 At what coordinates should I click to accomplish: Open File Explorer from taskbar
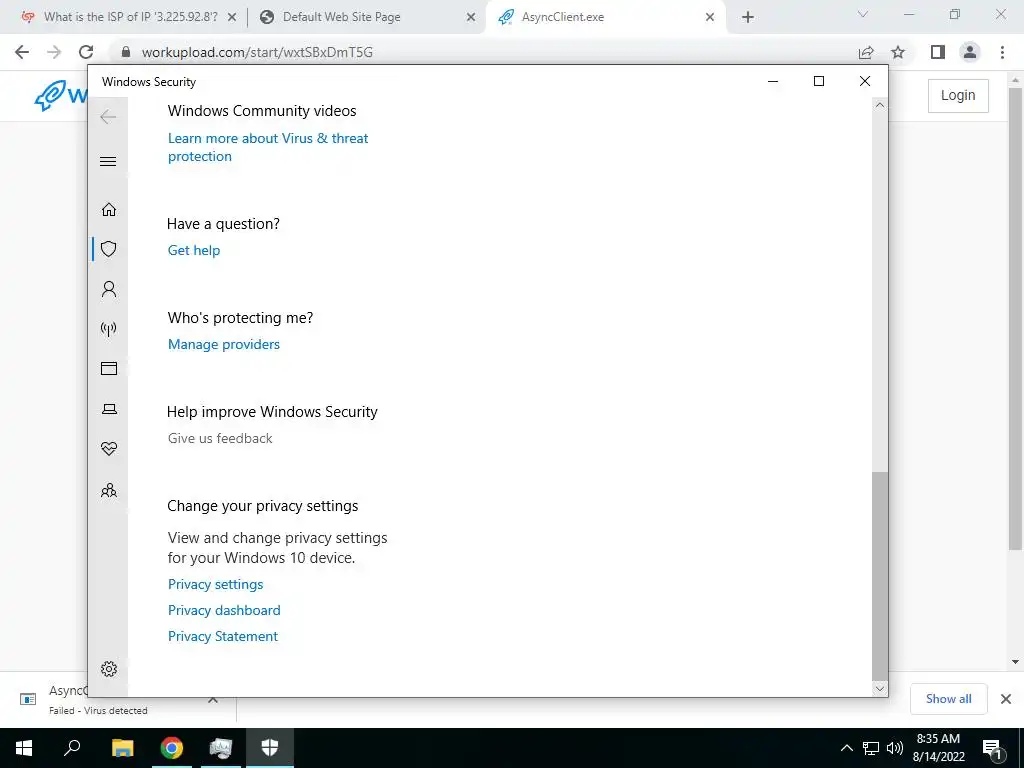pyautogui.click(x=122, y=748)
